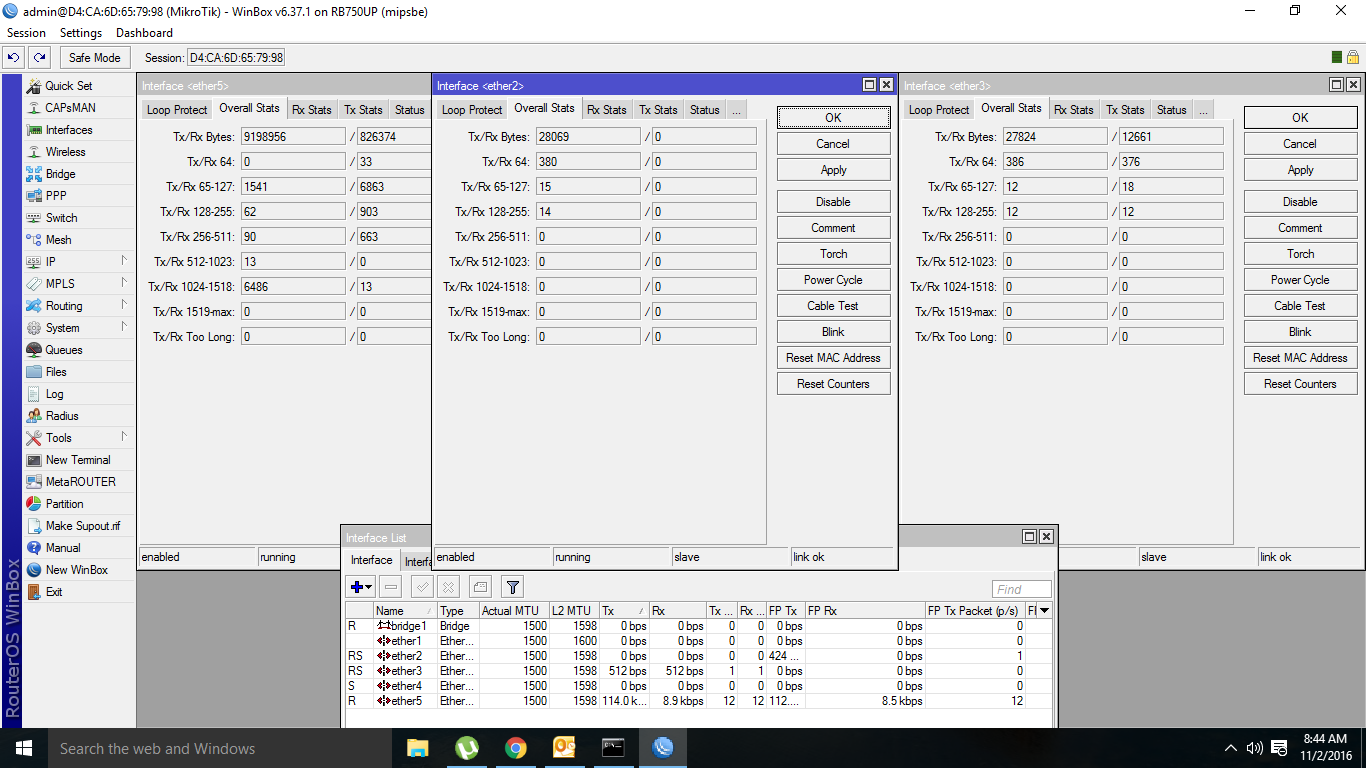The height and width of the screenshot is (768, 1366).
Task: Click the Tx Bytes field in ether2 window
Action: pyautogui.click(x=588, y=137)
